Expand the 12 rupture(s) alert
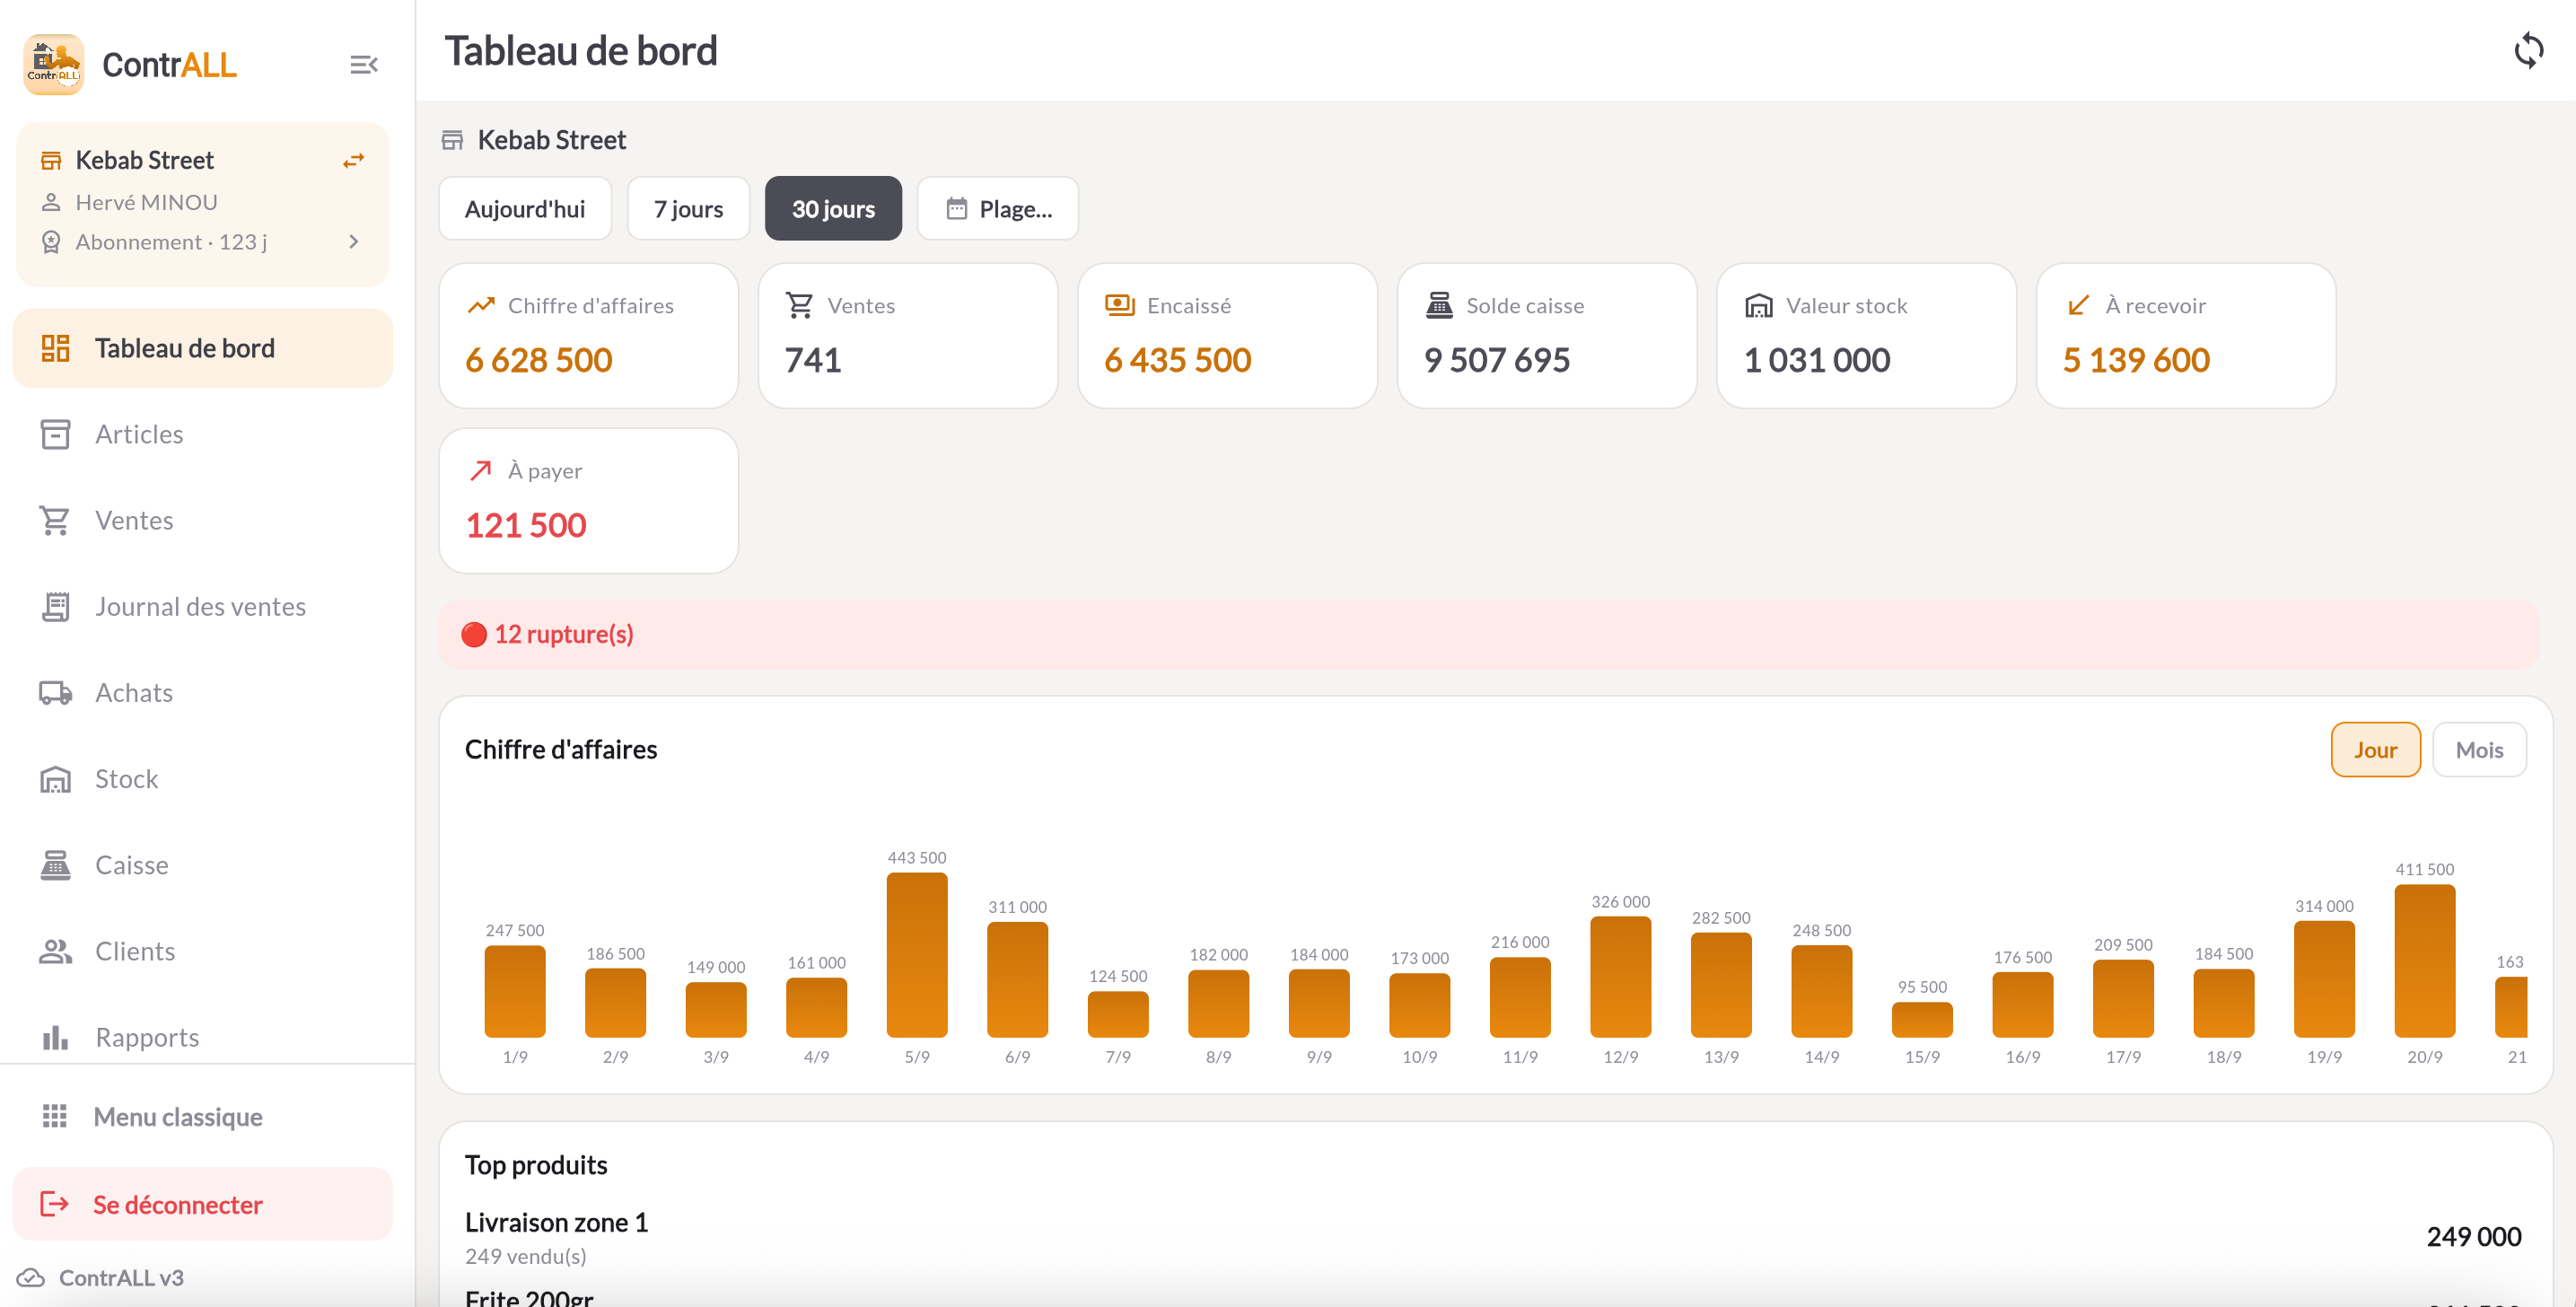Screen dimensions: 2576x1307 tap(1488, 634)
